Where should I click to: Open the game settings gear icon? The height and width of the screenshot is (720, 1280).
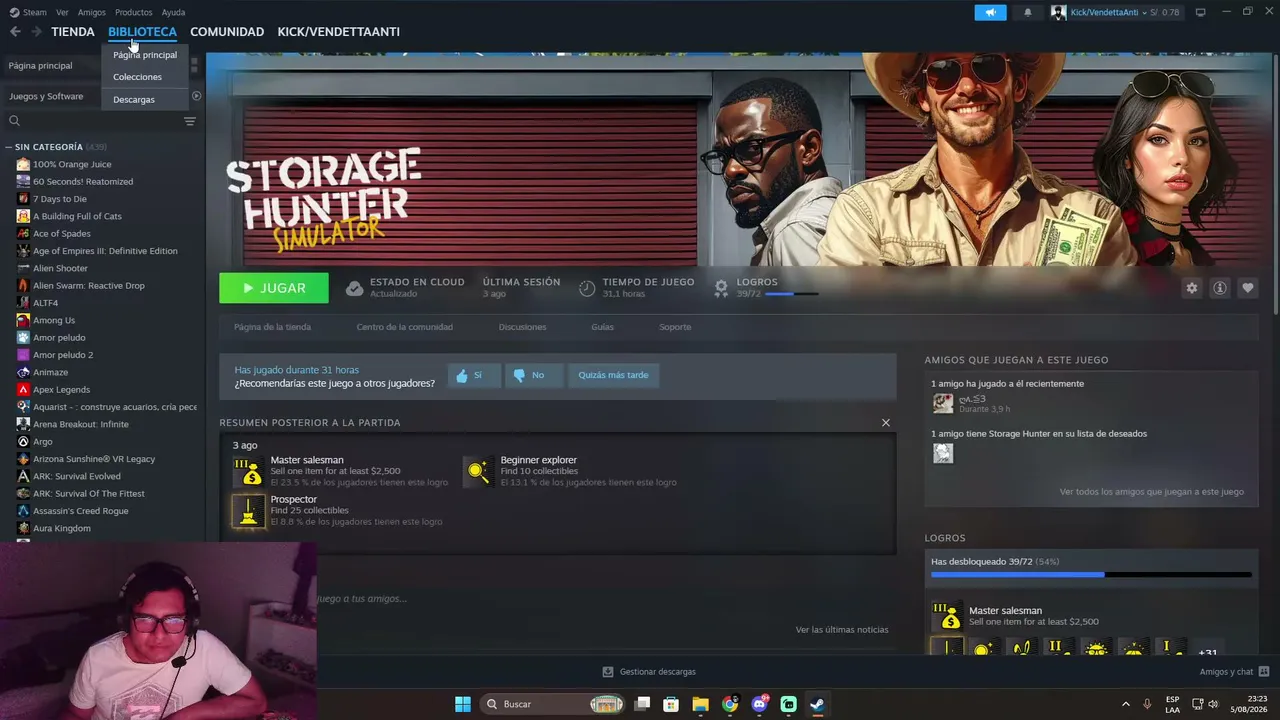pos(1191,288)
